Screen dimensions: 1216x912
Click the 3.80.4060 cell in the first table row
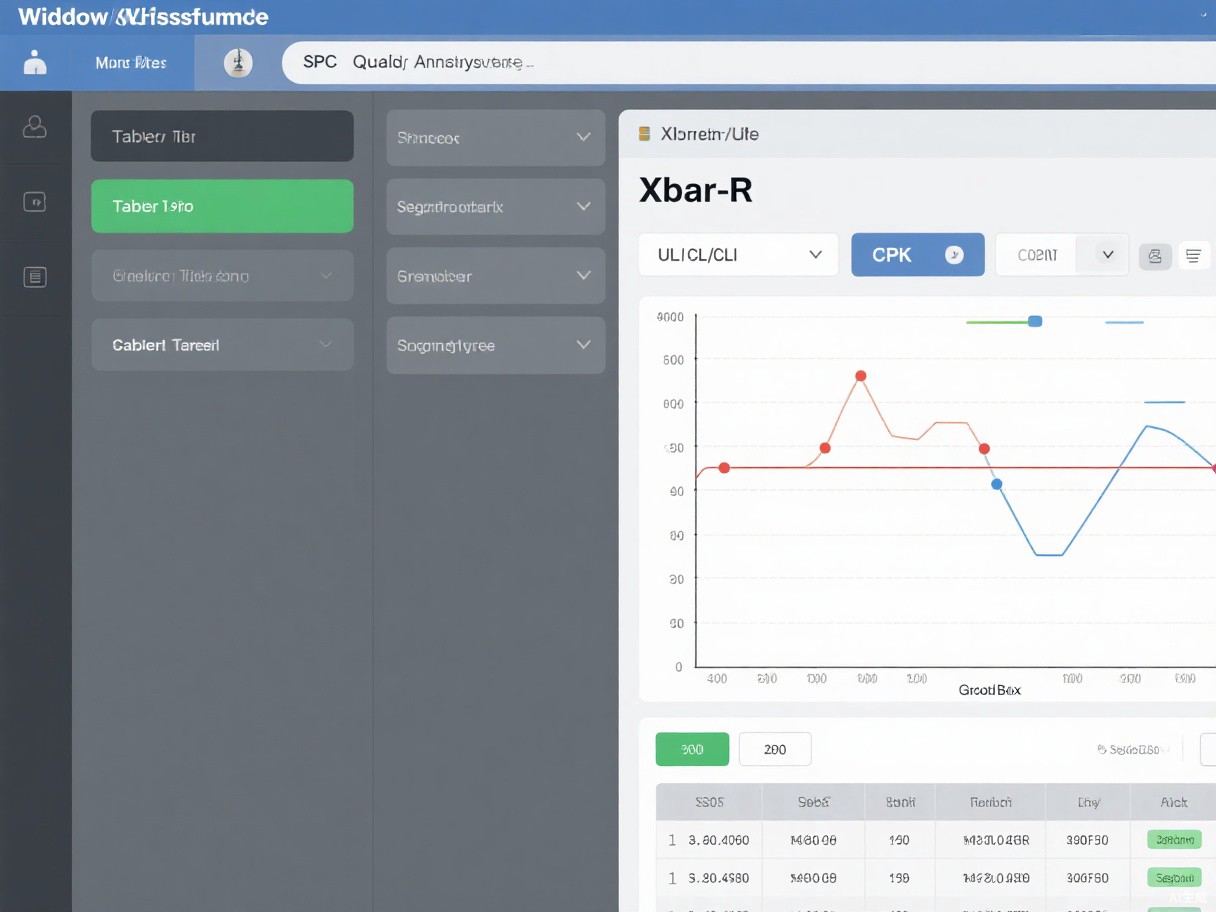point(719,840)
